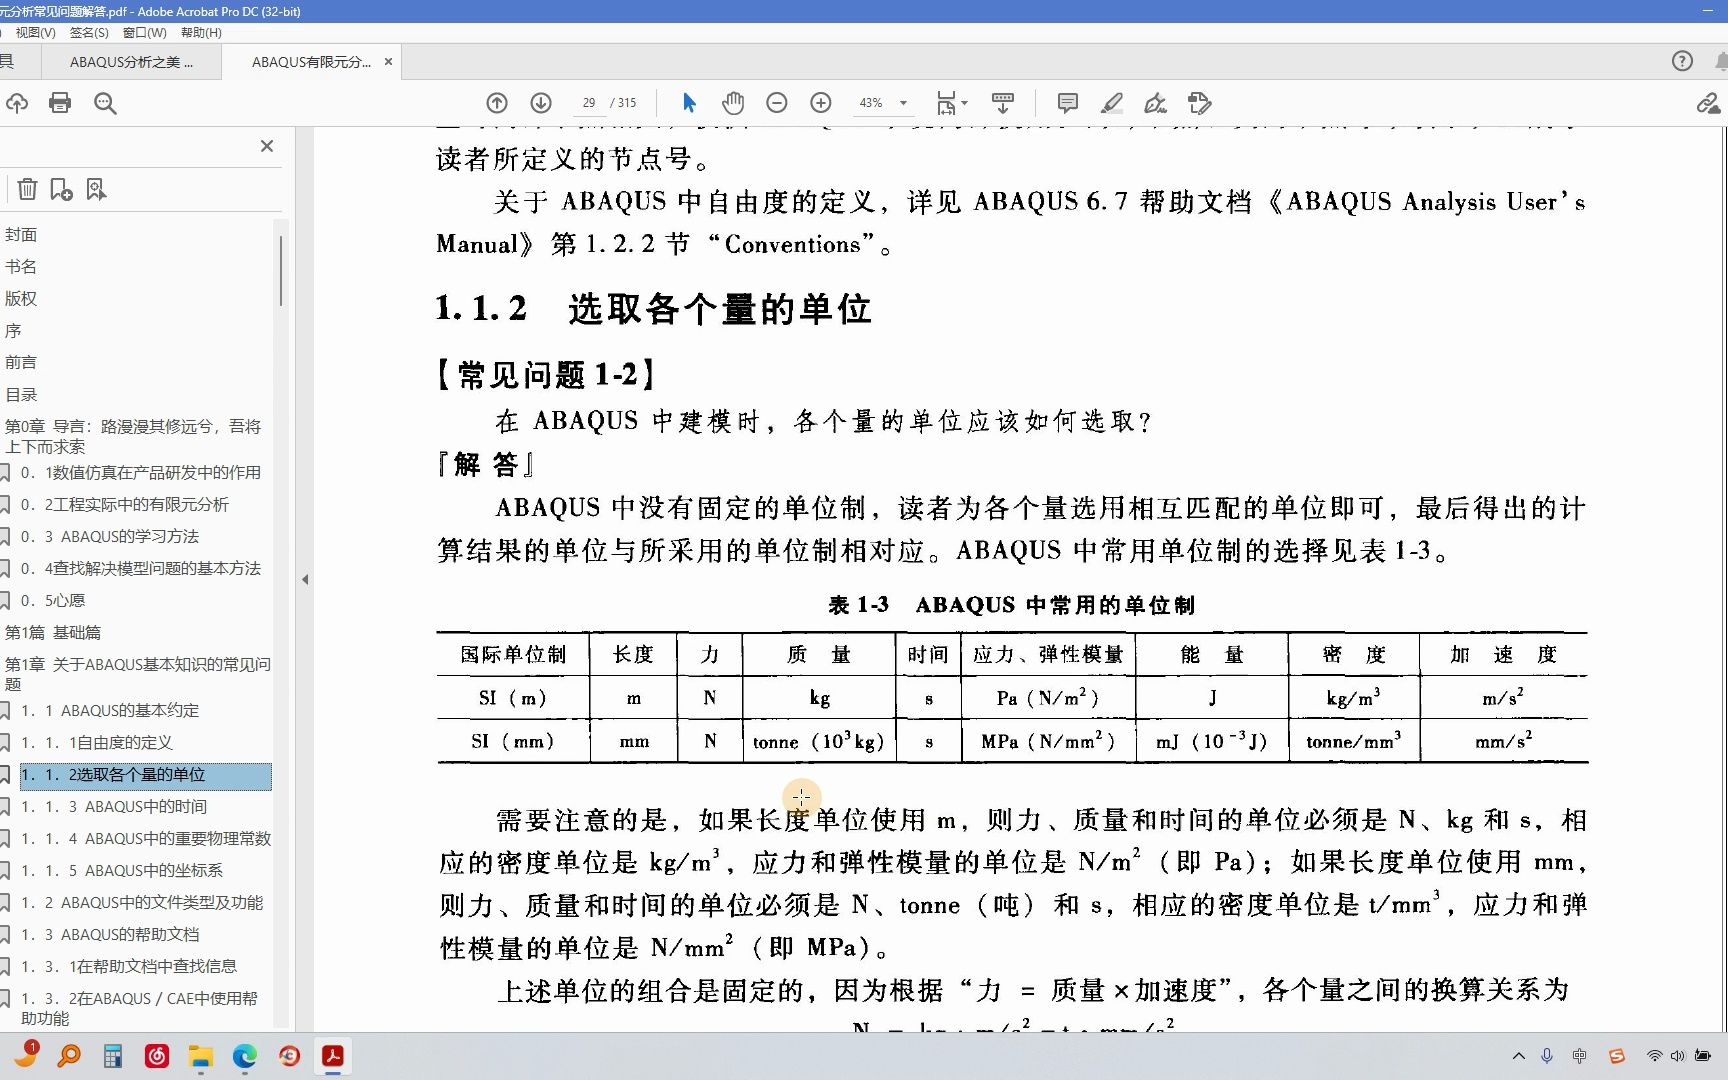Open bookmark 0.1数值仿真在产品研发中的作用
Image resolution: width=1728 pixels, height=1080 pixels.
[141, 472]
